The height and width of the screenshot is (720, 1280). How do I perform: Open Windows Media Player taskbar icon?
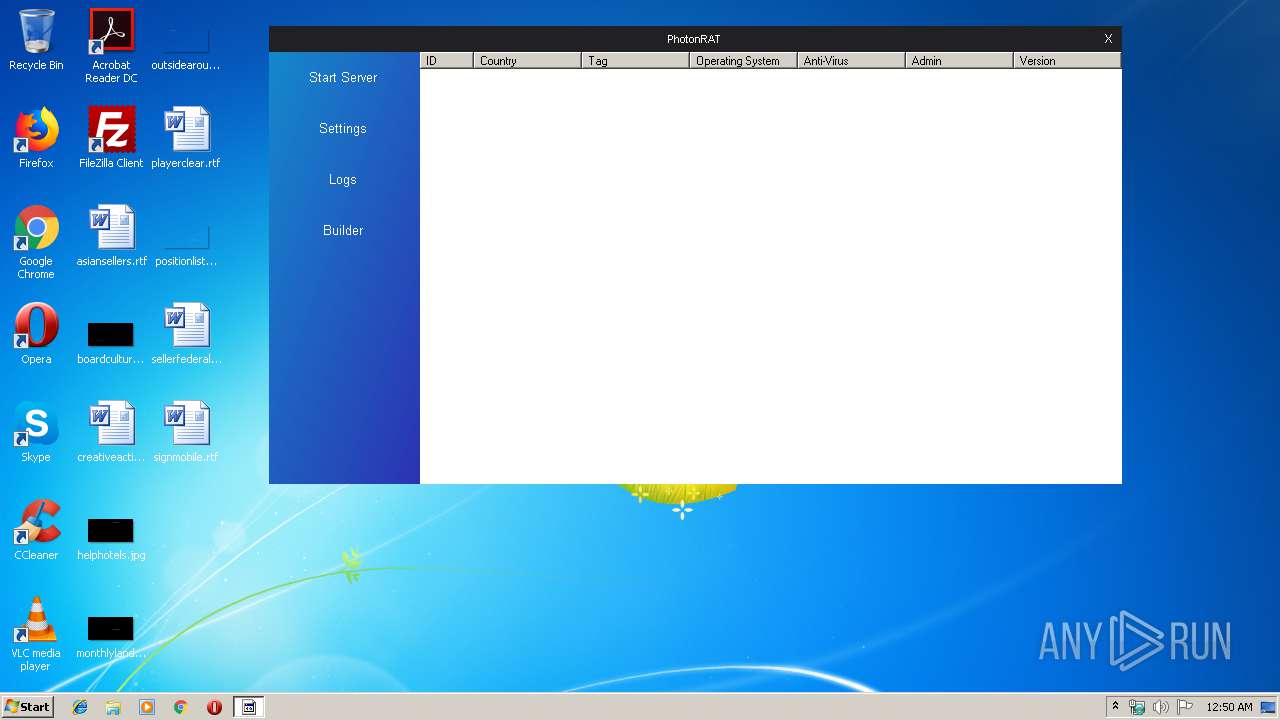[147, 707]
